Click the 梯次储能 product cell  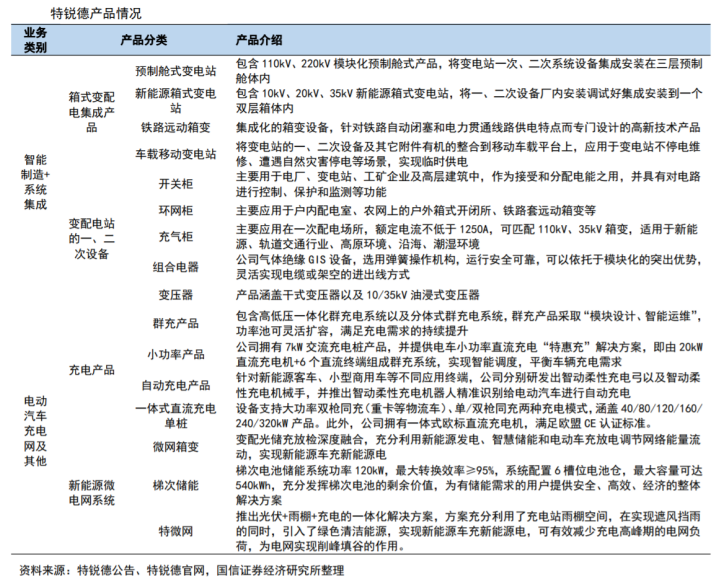coord(175,484)
